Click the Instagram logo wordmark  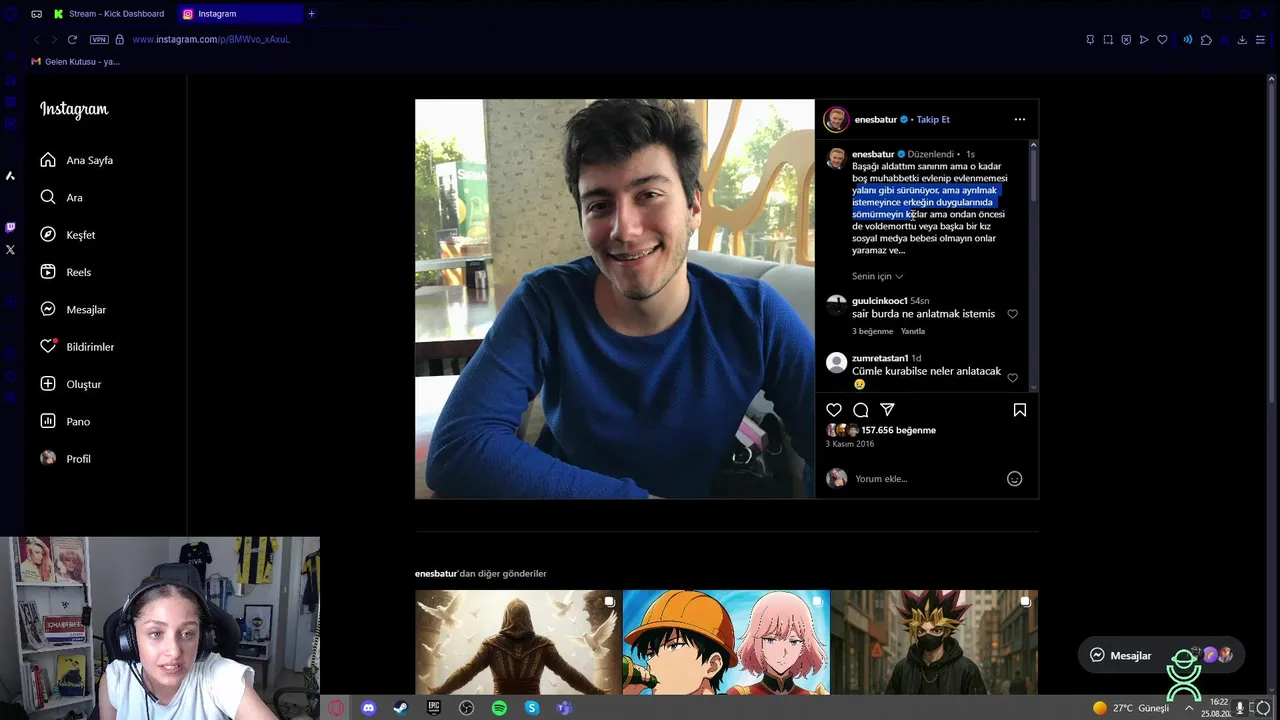point(74,110)
